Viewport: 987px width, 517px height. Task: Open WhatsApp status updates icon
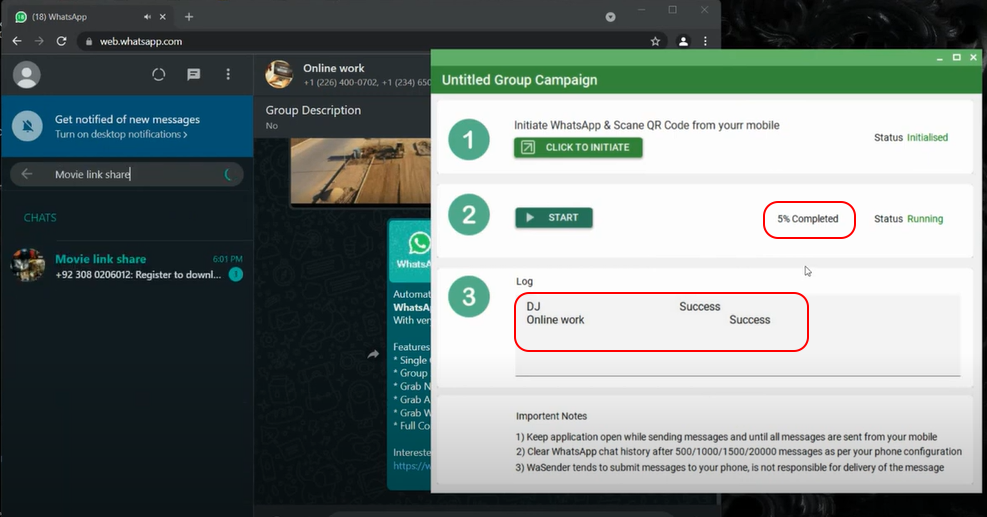tap(158, 75)
